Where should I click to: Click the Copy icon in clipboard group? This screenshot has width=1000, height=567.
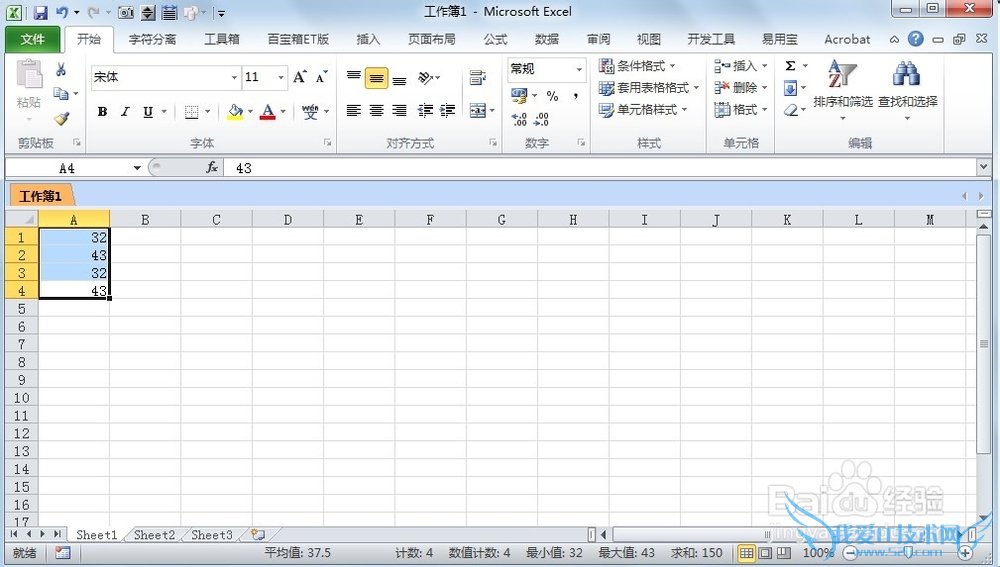pyautogui.click(x=61, y=94)
